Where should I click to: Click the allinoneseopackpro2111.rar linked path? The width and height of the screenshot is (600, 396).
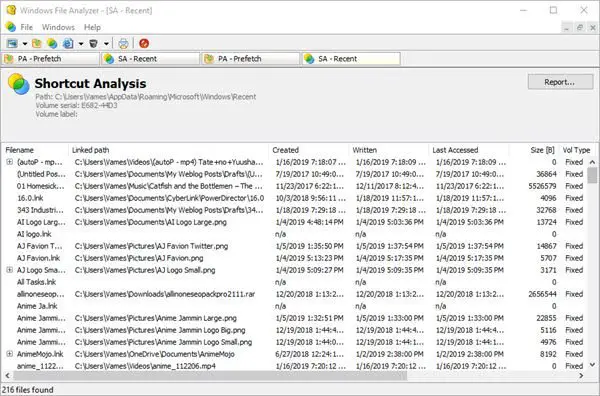point(165,294)
